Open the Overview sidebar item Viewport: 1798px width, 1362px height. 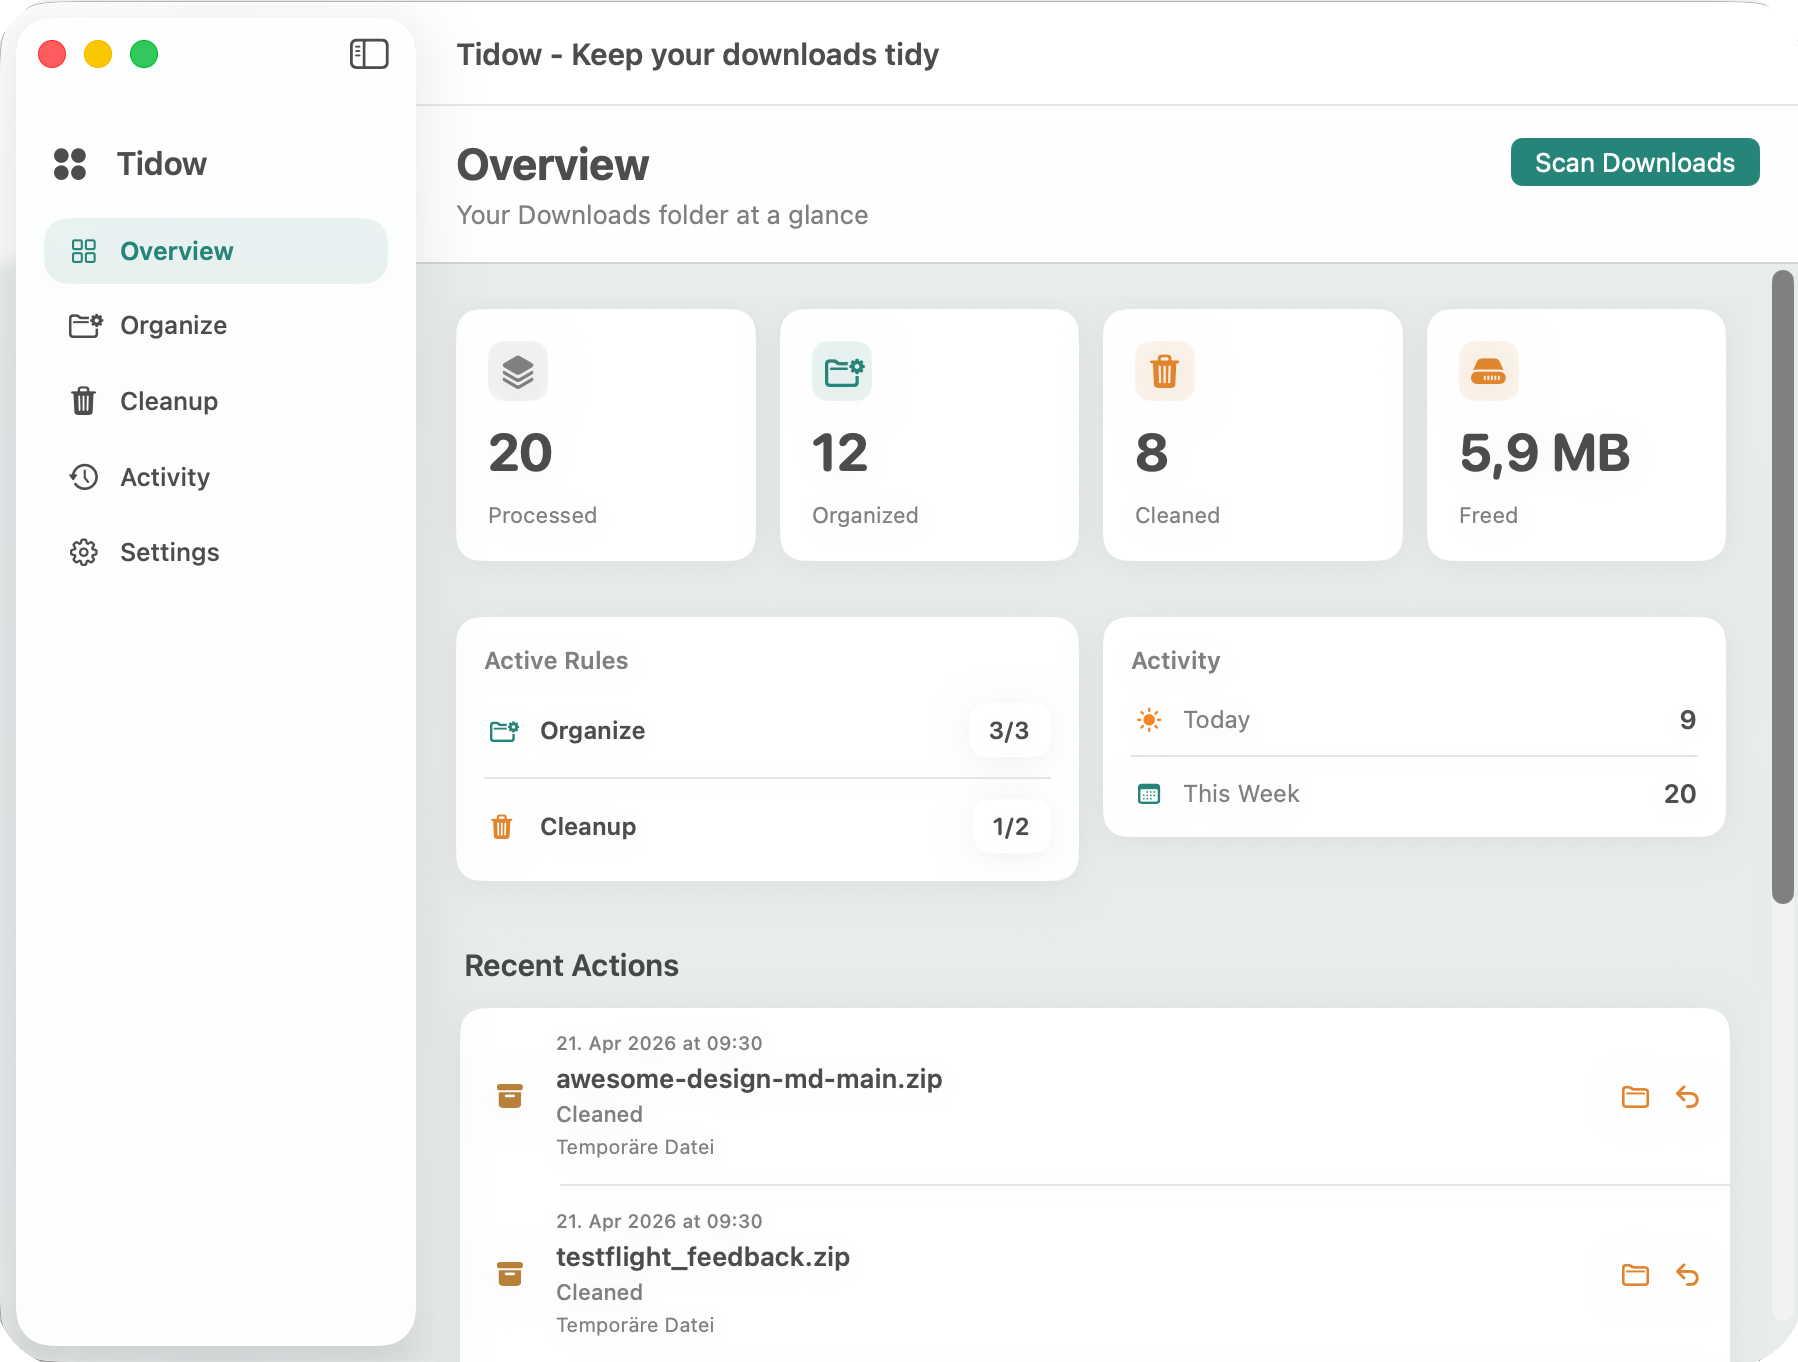[x=216, y=251]
